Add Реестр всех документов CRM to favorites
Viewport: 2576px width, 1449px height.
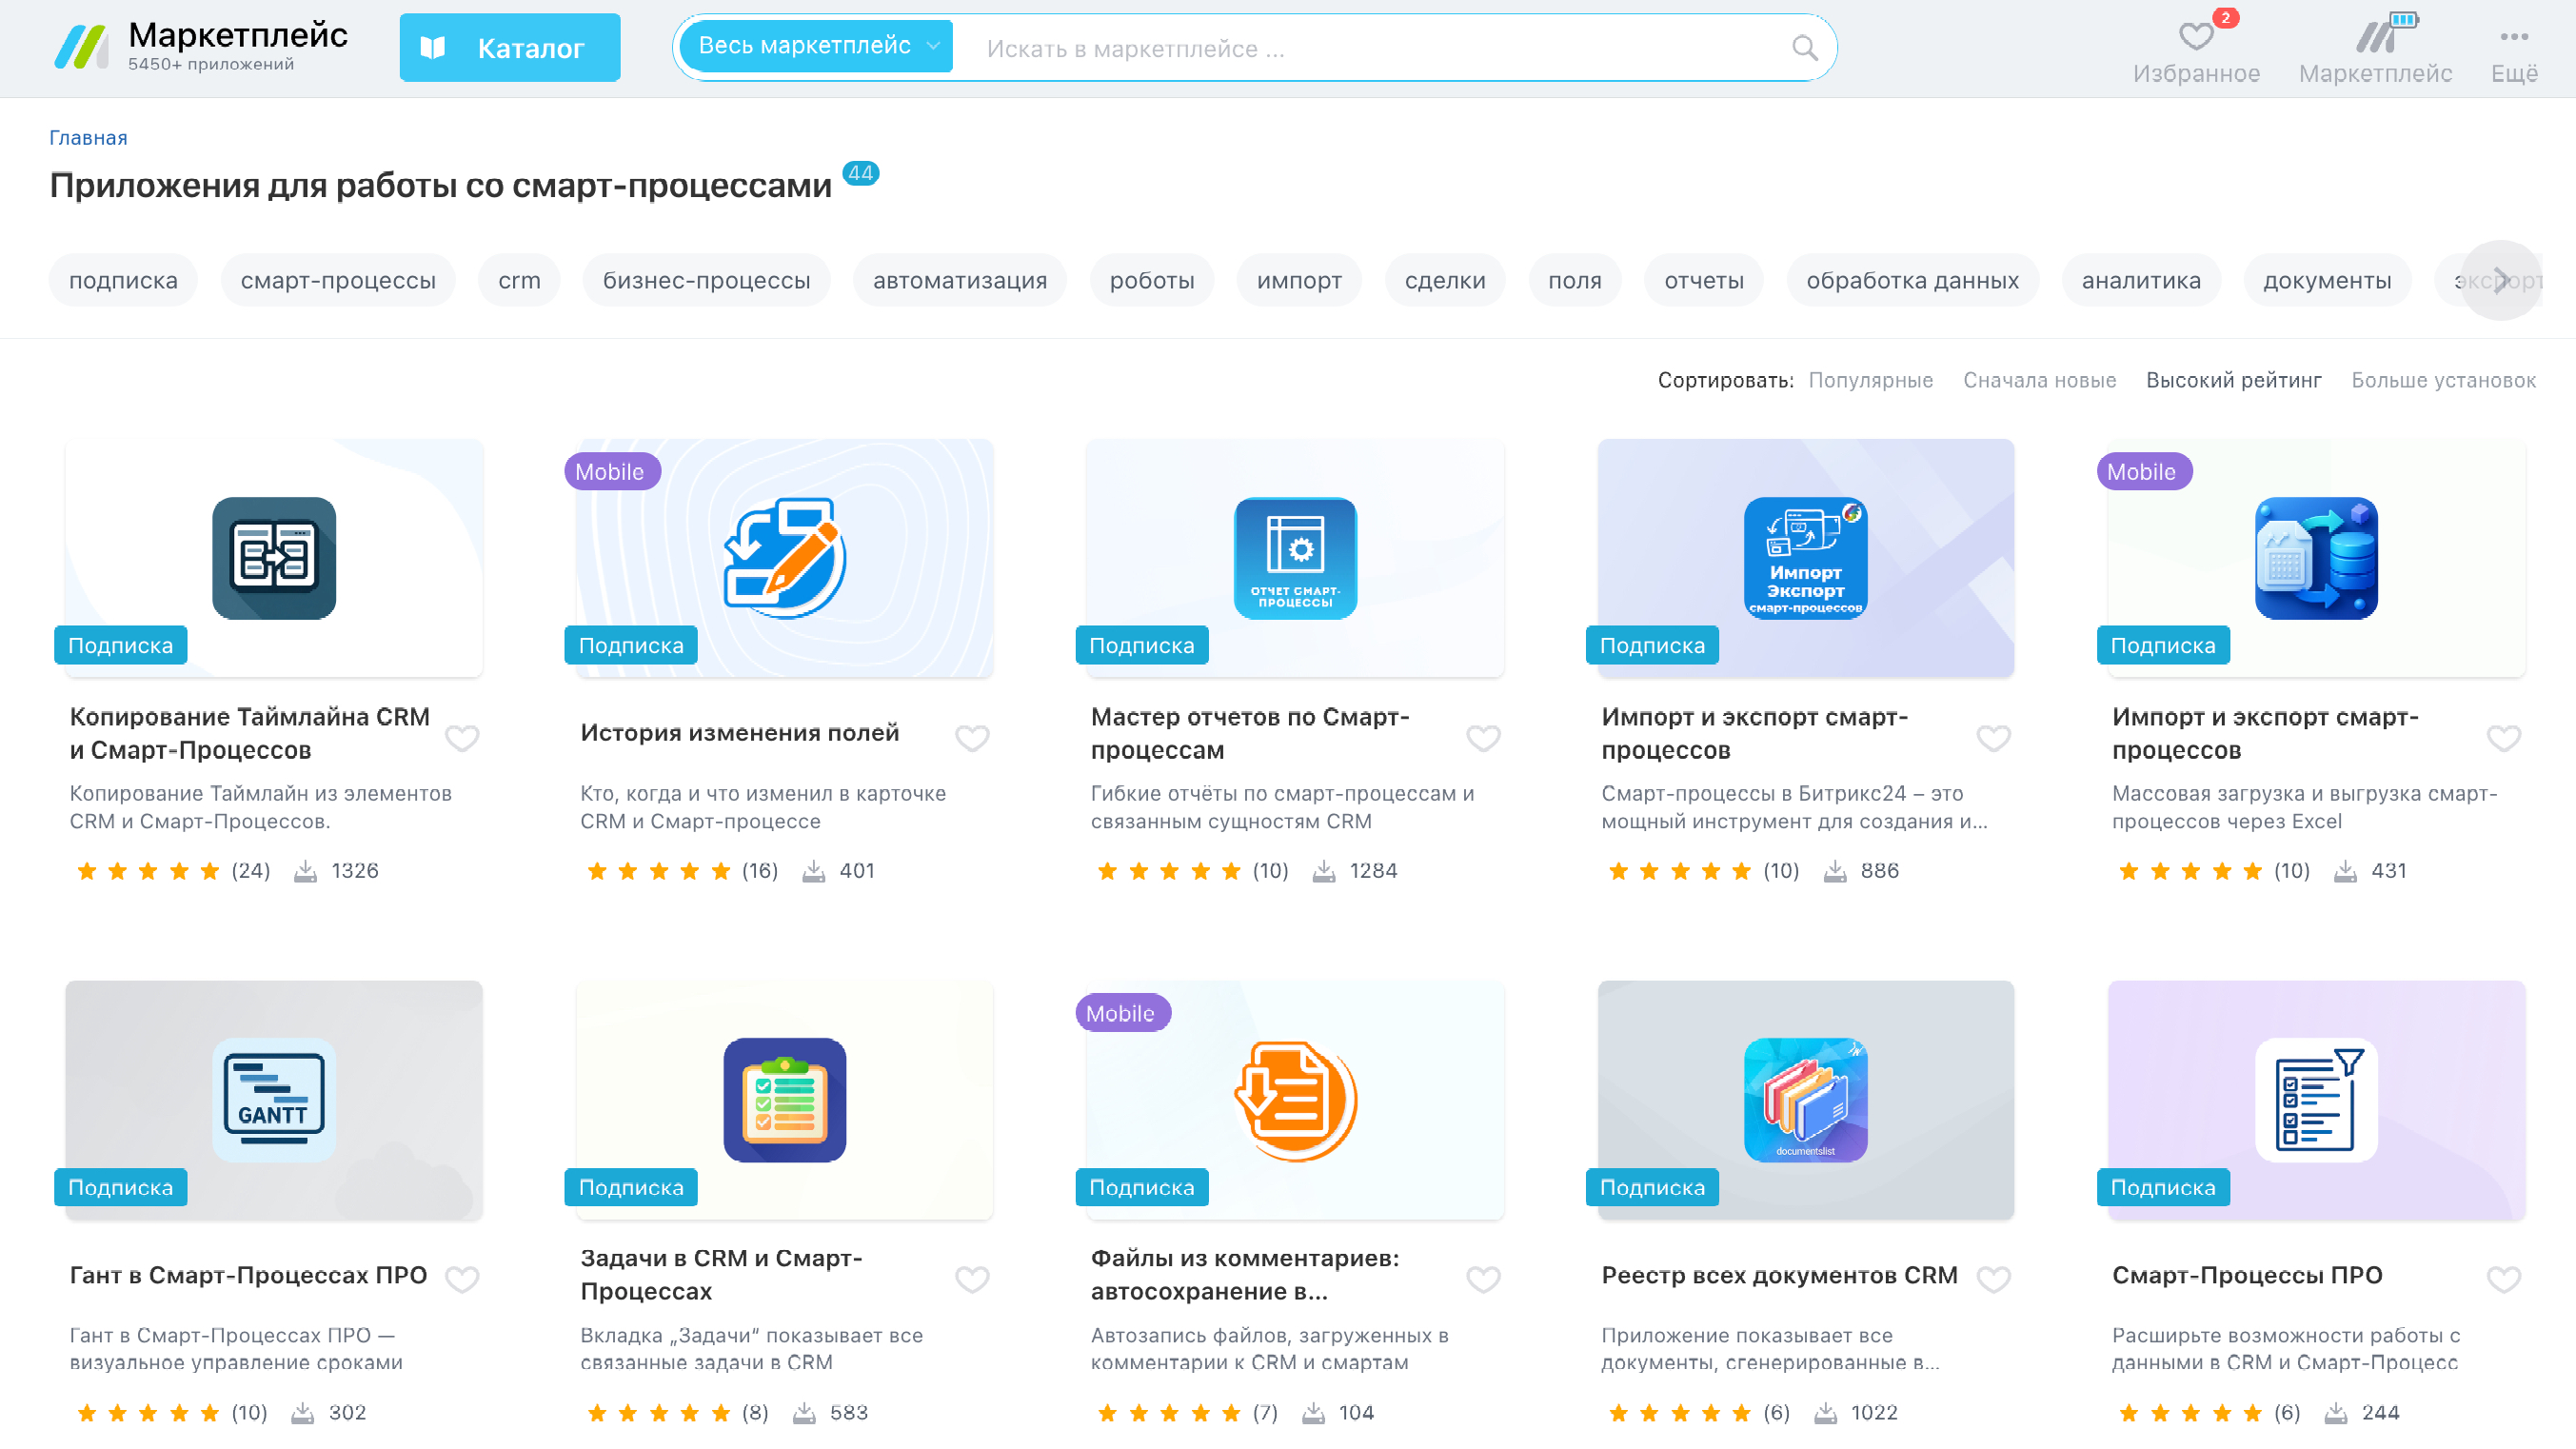coord(1993,1278)
